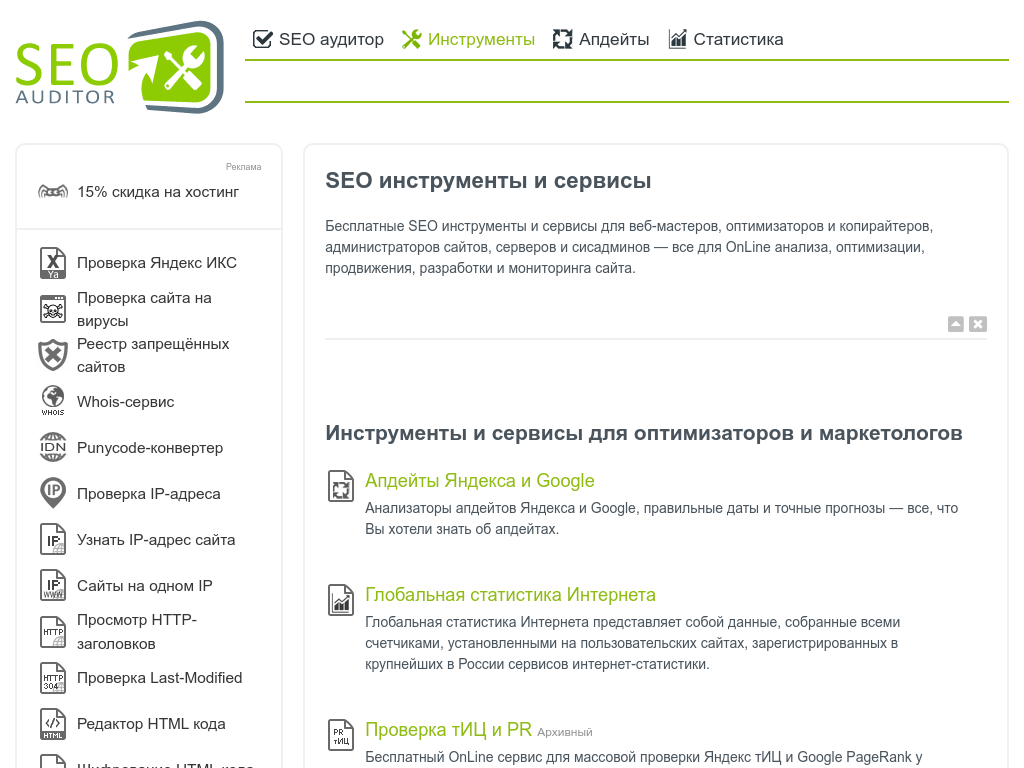The width and height of the screenshot is (1024, 768).
Task: Click the shield icon for Реестр запрещённых сайтов
Action: pyautogui.click(x=53, y=355)
